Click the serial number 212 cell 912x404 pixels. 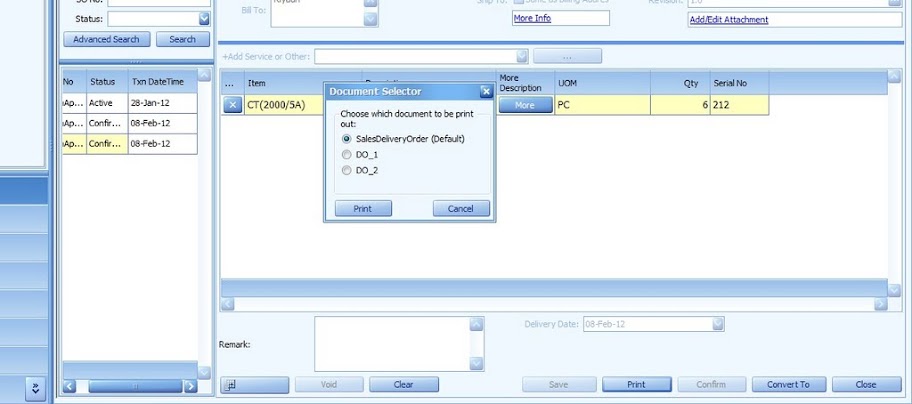click(740, 105)
